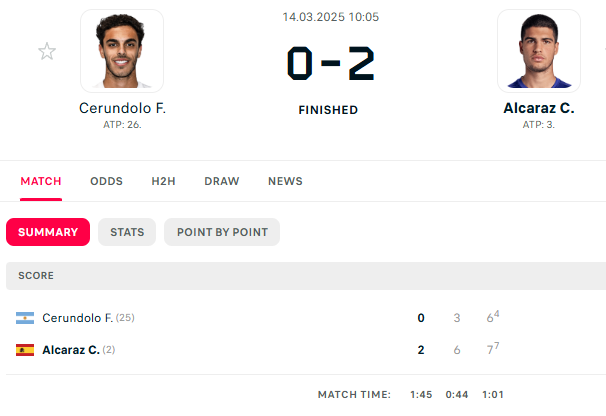The height and width of the screenshot is (416, 606).
Task: Click Cerundolo F. in the score table
Action: pyautogui.click(x=78, y=318)
